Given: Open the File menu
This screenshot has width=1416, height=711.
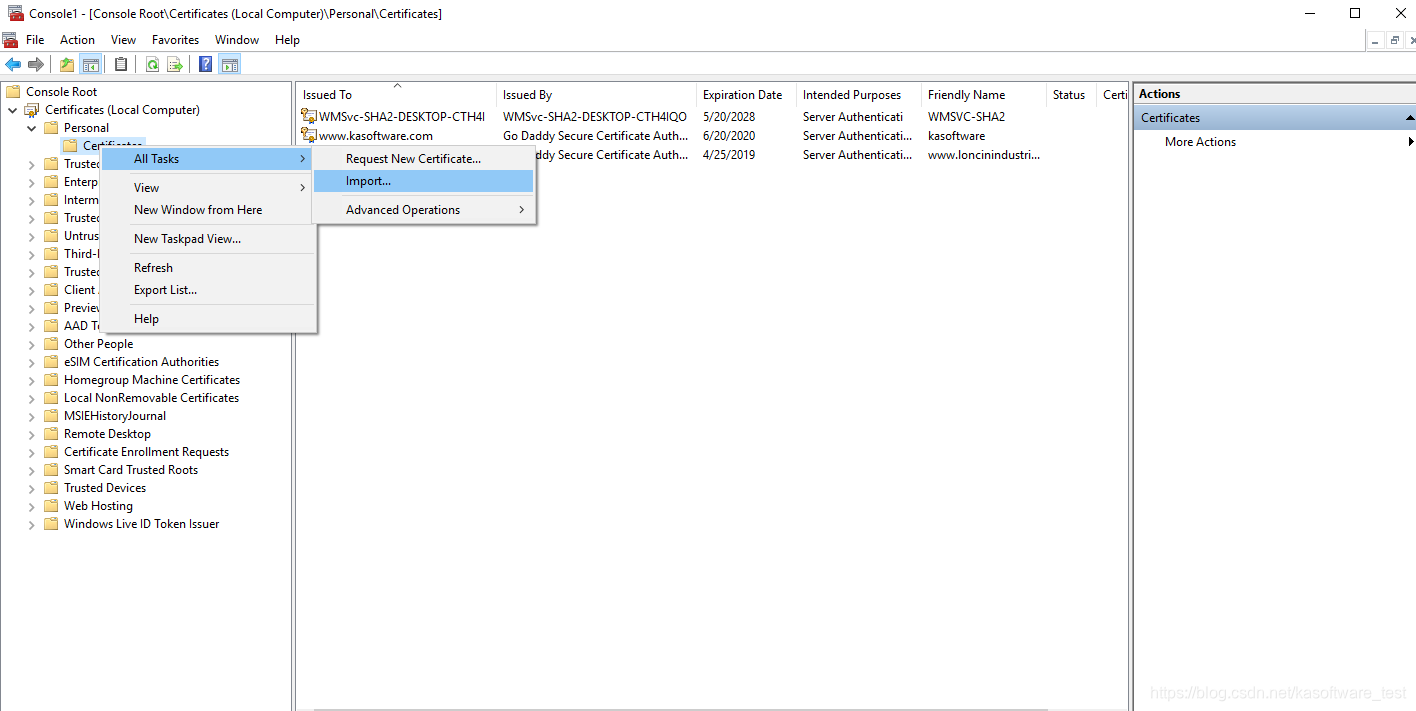Looking at the screenshot, I should [35, 40].
